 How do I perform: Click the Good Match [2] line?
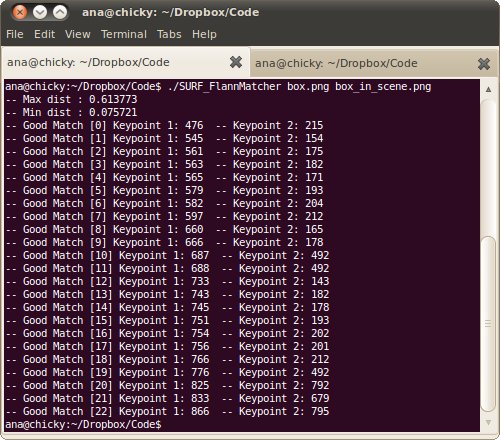pos(164,151)
